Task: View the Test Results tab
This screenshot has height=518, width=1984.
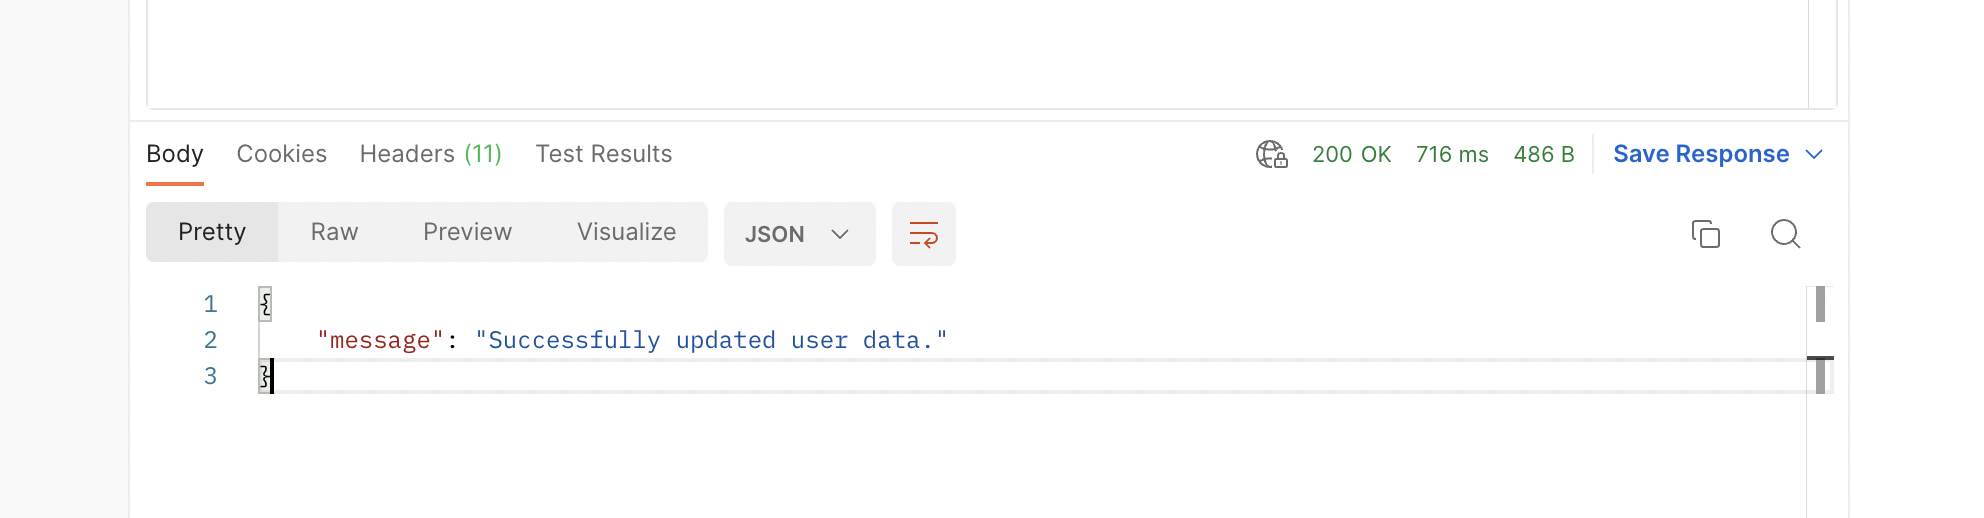Action: [603, 154]
